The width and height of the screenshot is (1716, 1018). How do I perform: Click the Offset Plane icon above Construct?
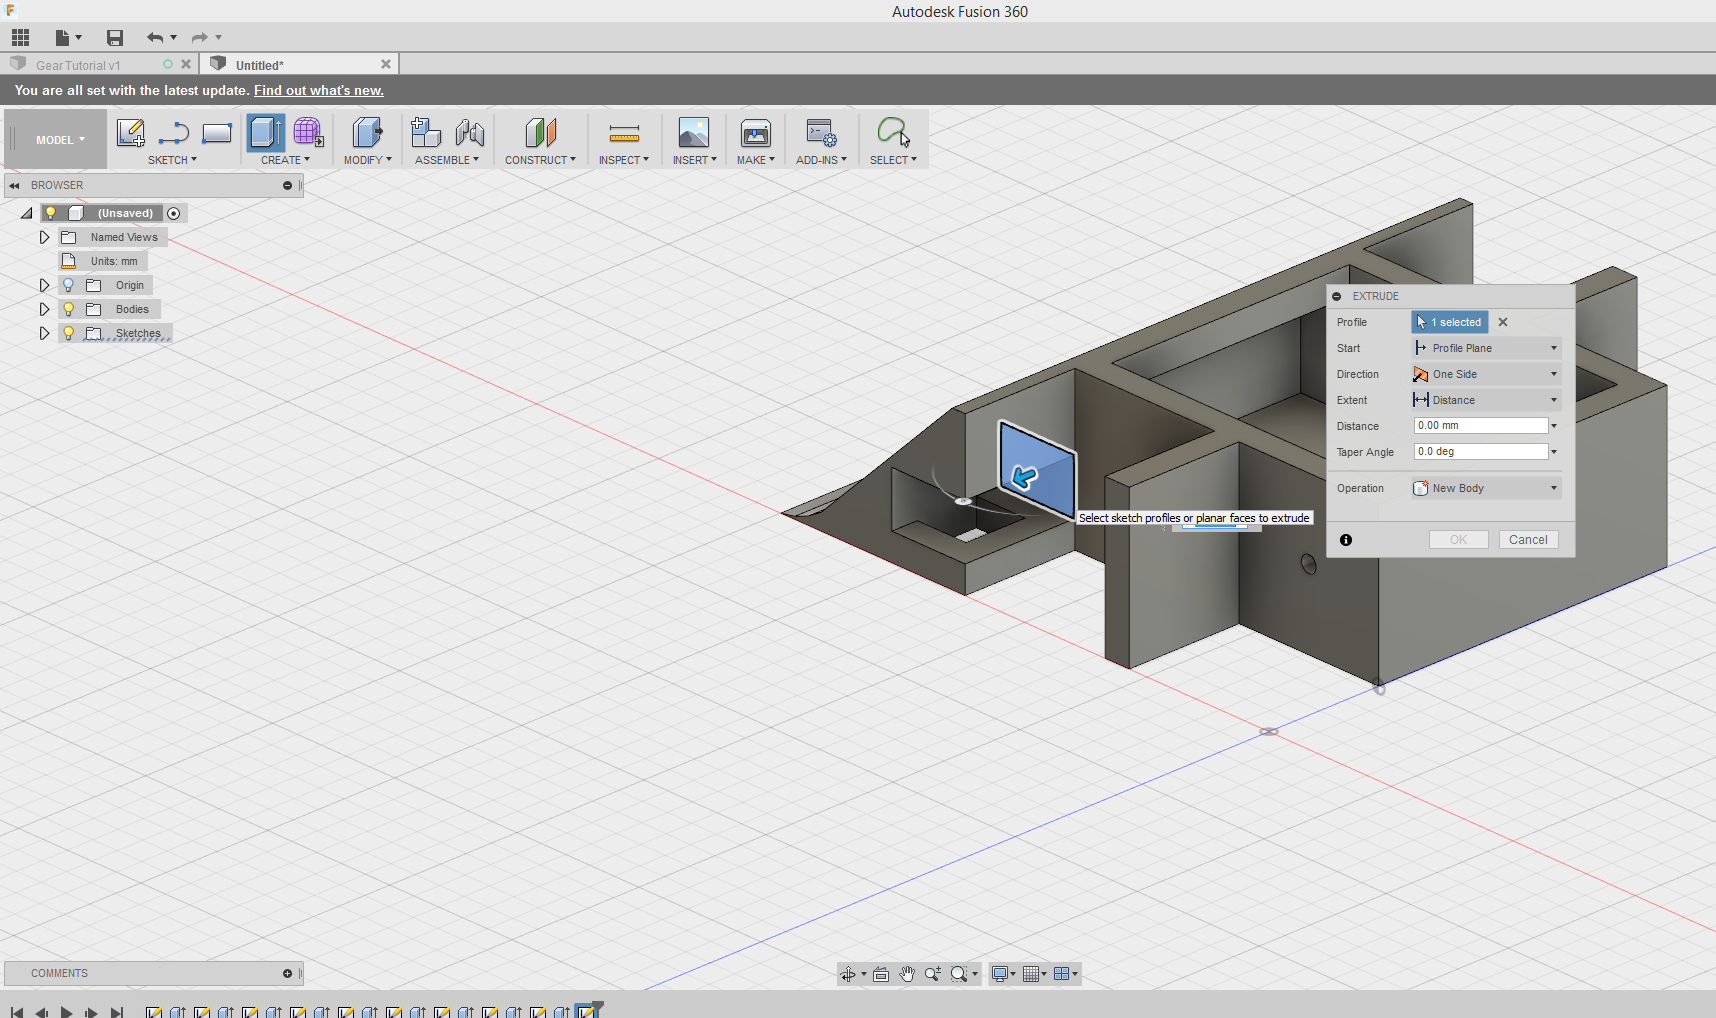(540, 133)
